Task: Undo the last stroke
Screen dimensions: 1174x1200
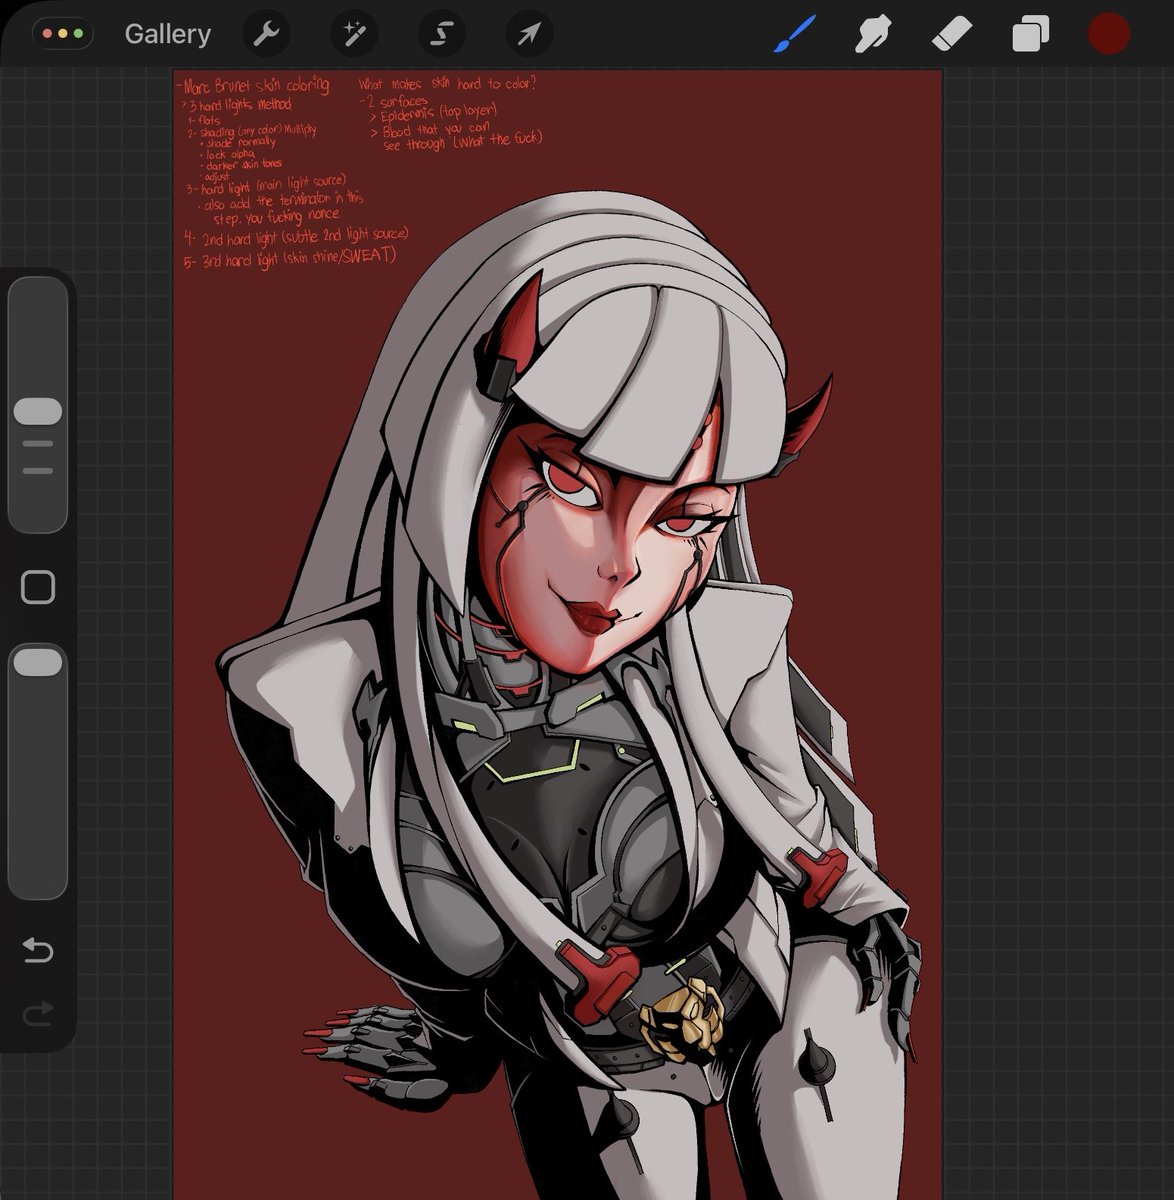Action: pyautogui.click(x=38, y=949)
